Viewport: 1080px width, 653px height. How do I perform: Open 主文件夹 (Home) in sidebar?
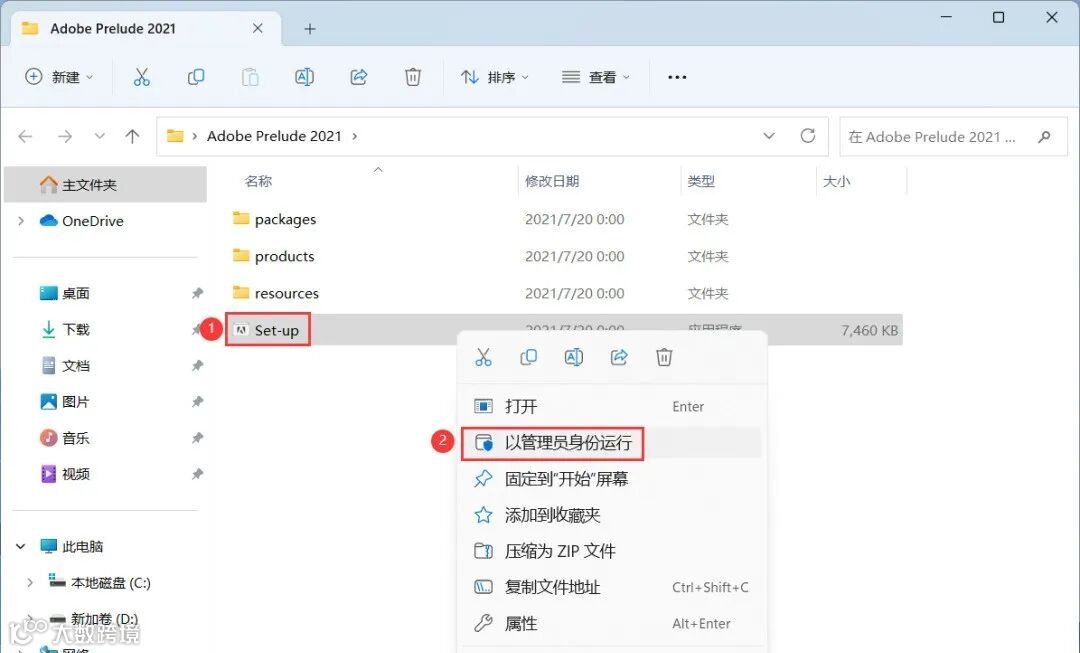click(105, 185)
